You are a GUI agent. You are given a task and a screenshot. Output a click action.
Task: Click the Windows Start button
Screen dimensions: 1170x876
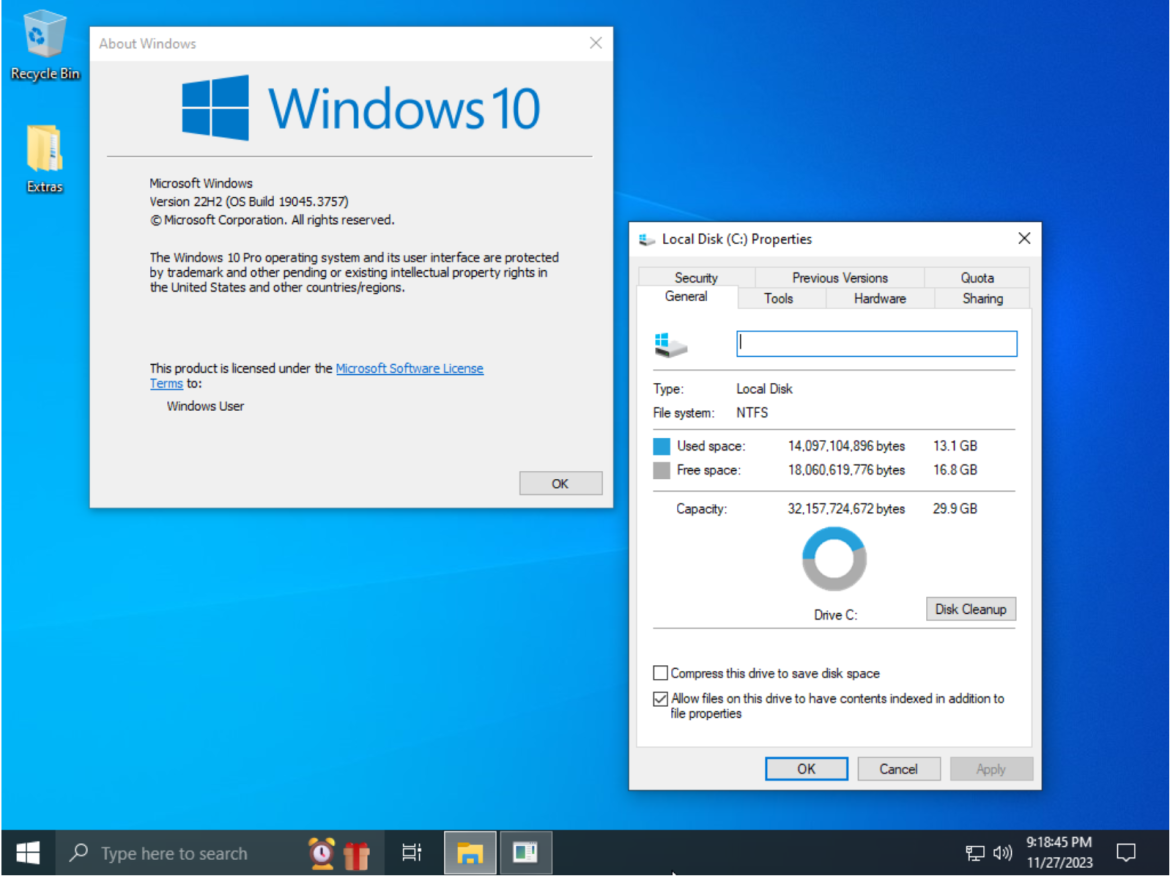click(x=28, y=853)
